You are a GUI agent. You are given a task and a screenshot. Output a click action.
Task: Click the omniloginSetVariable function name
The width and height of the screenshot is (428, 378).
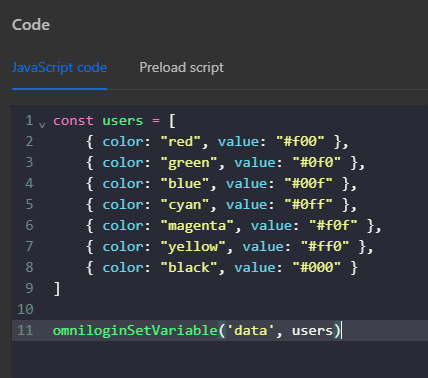135,330
